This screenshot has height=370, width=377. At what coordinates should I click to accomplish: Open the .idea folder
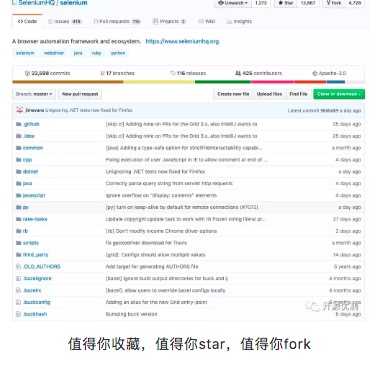pyautogui.click(x=29, y=136)
